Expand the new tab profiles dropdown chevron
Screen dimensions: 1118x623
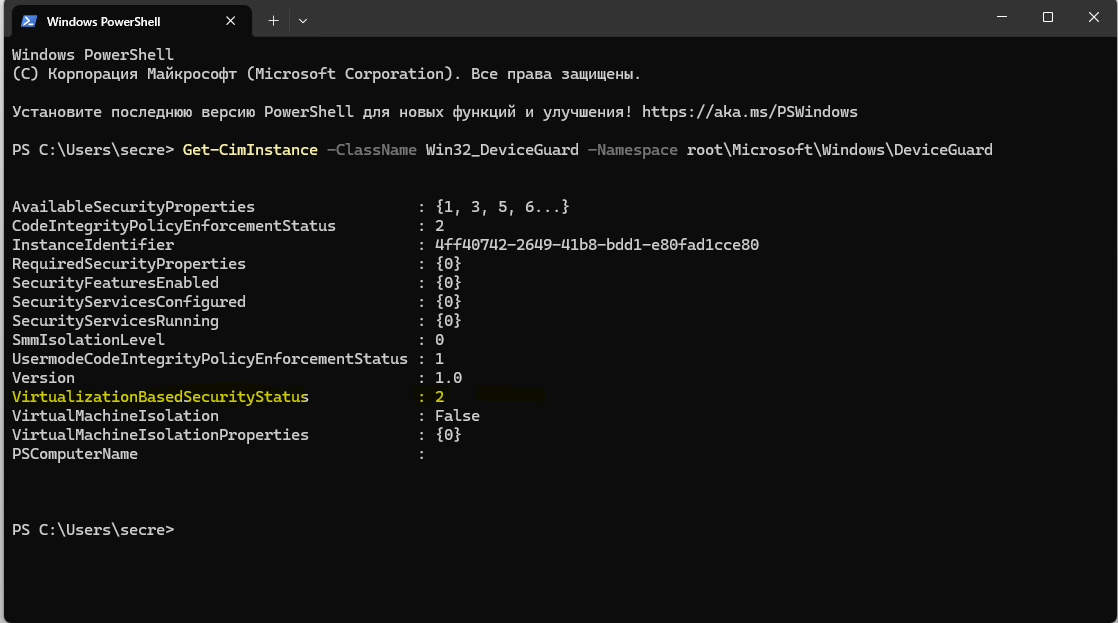[303, 20]
